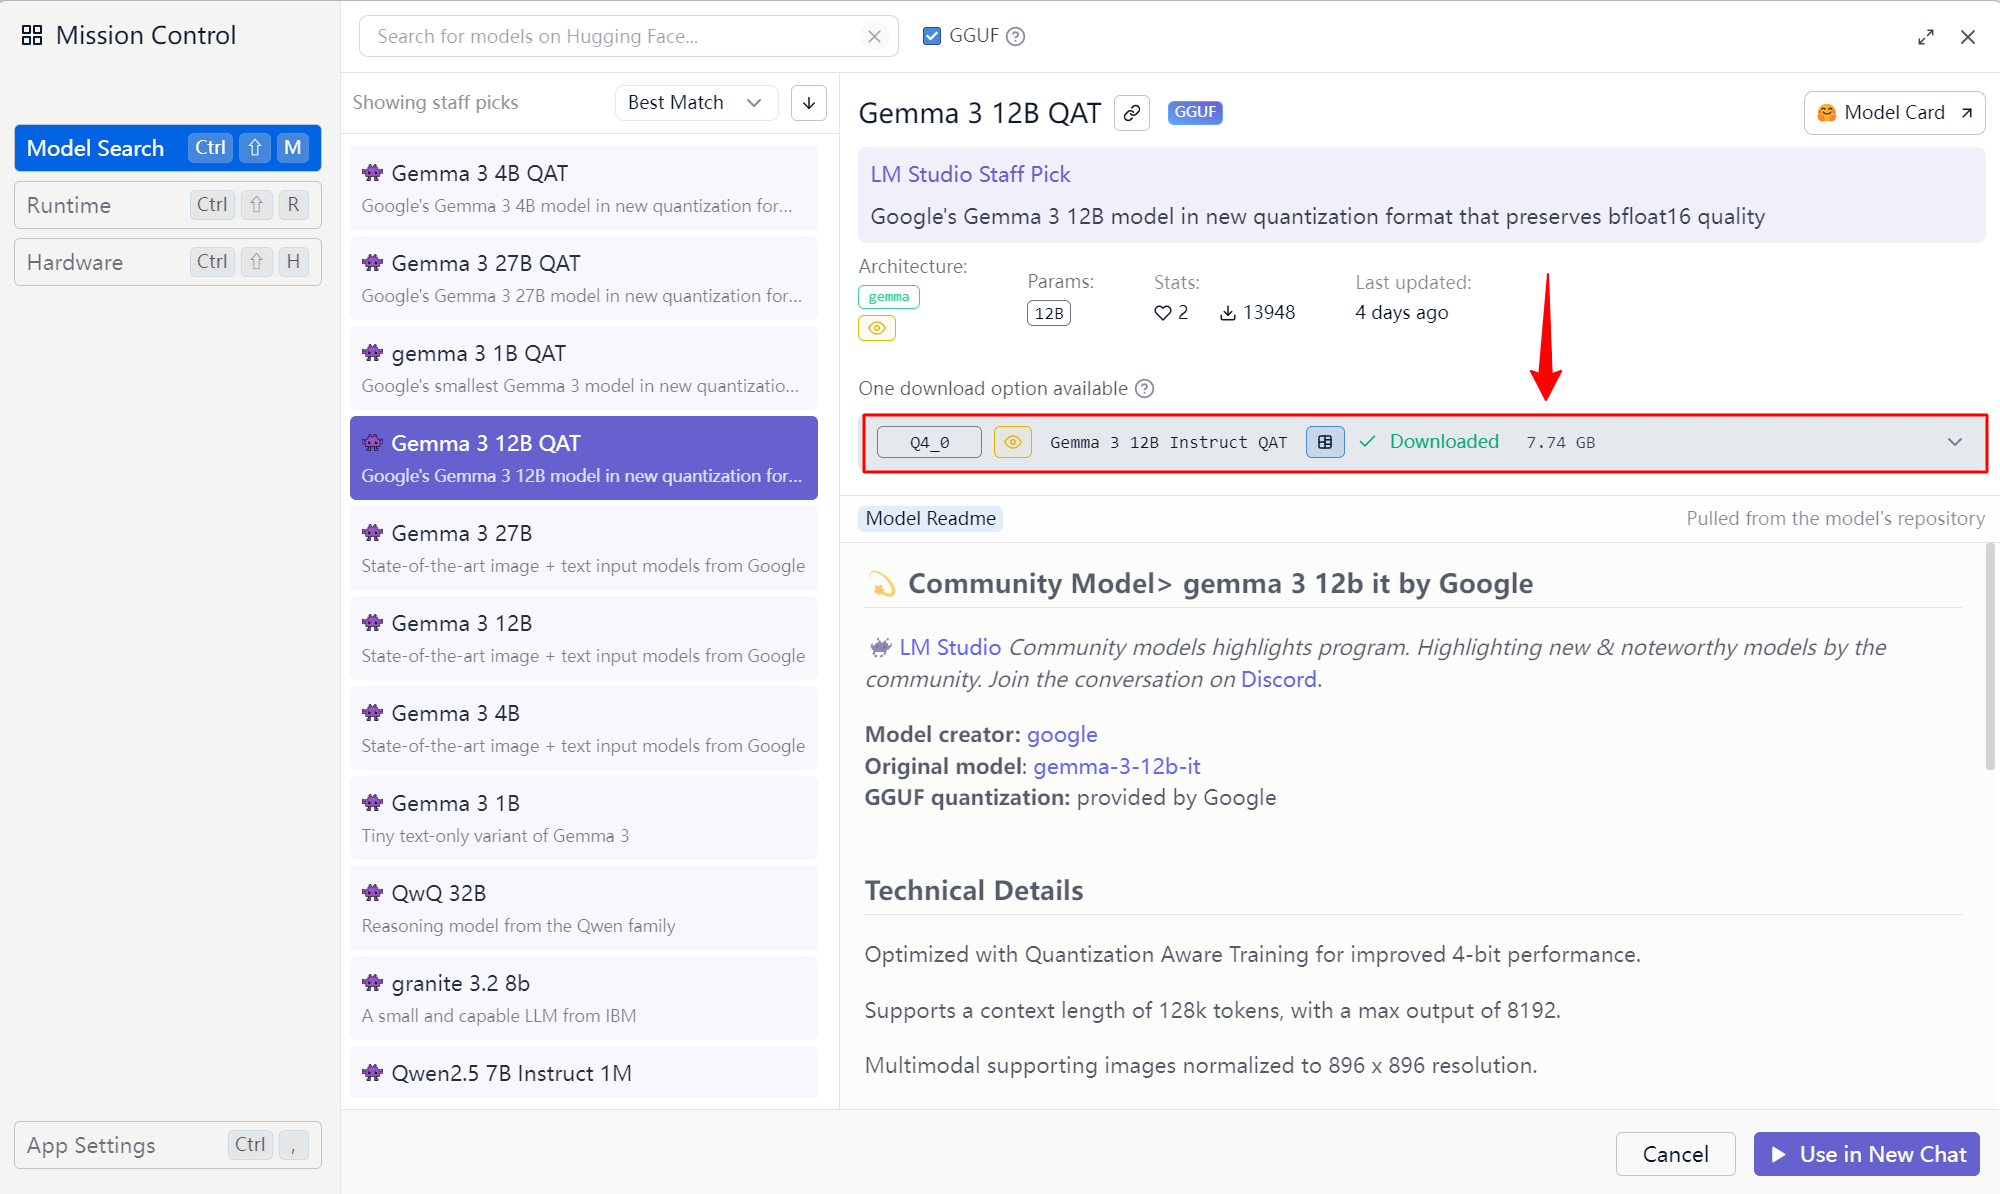The image size is (2000, 1194).
Task: Switch to the Runtime tab
Action: pyautogui.click(x=167, y=205)
